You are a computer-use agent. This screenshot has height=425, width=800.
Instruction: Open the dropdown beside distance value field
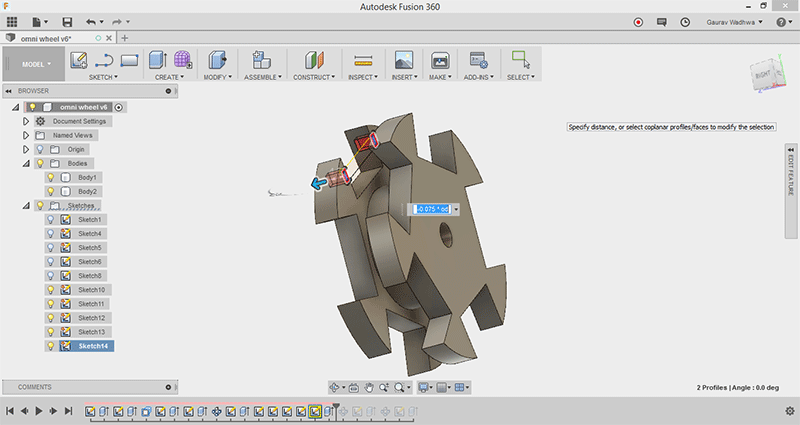[456, 209]
